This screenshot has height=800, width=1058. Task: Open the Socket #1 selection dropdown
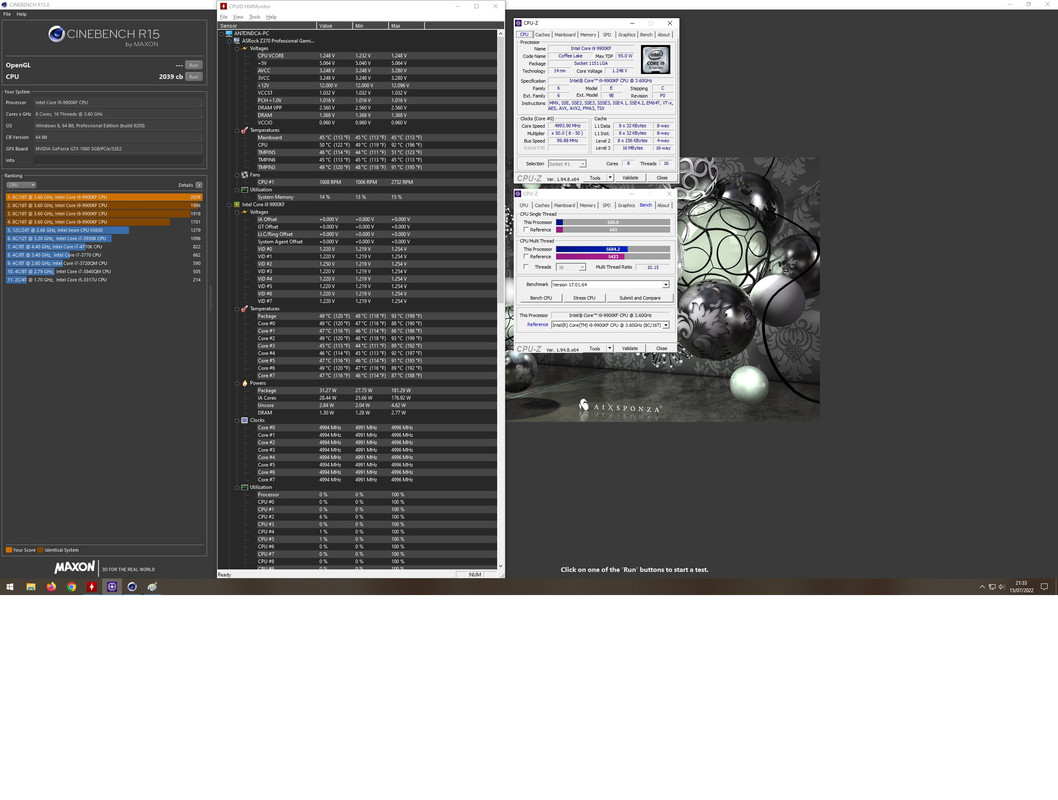(567, 164)
